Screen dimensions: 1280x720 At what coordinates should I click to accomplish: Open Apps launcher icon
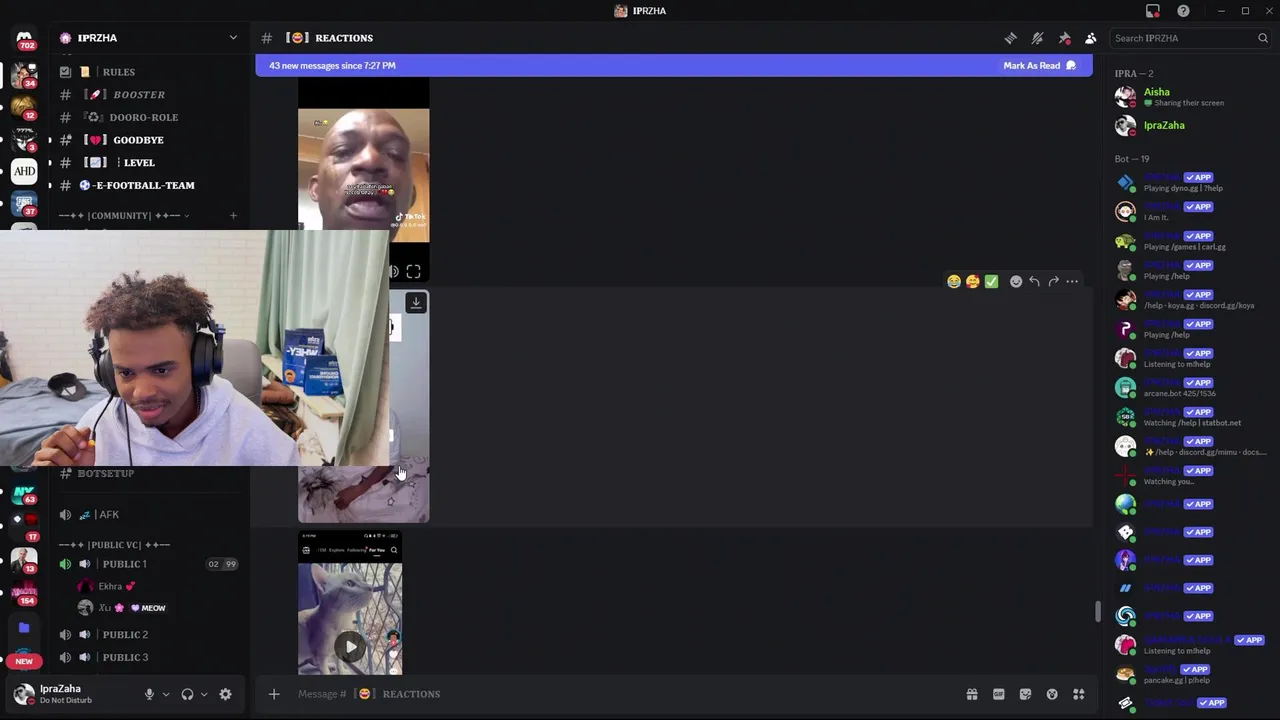[x=1079, y=694]
